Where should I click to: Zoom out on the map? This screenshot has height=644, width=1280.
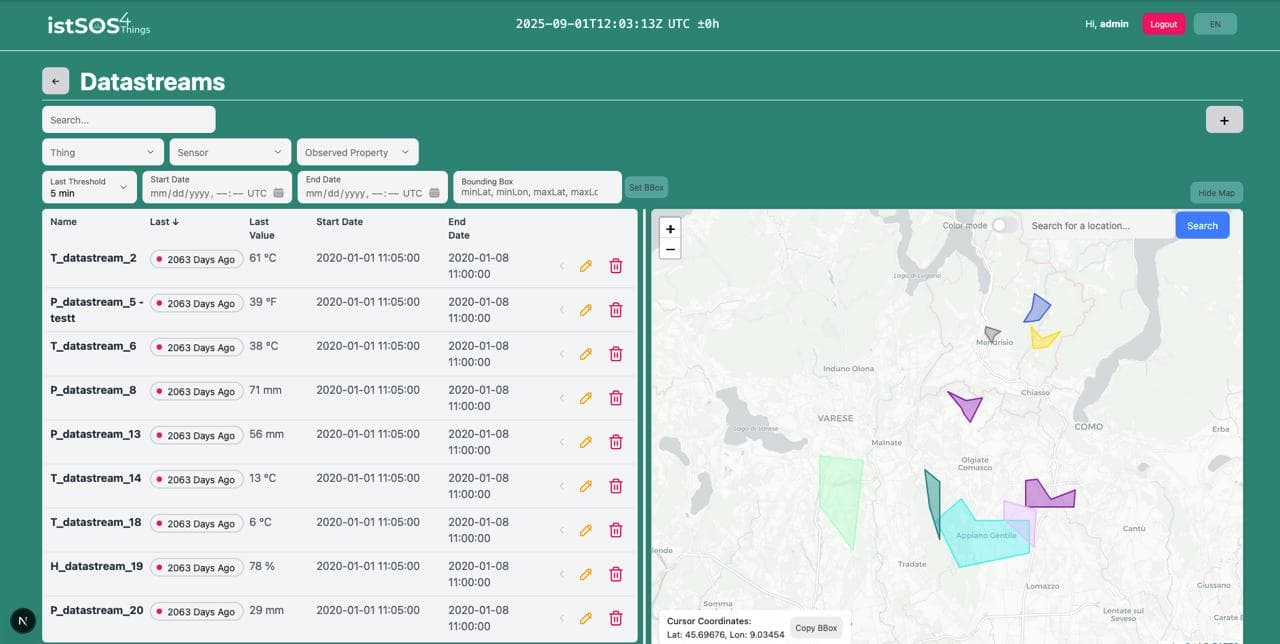click(x=670, y=249)
